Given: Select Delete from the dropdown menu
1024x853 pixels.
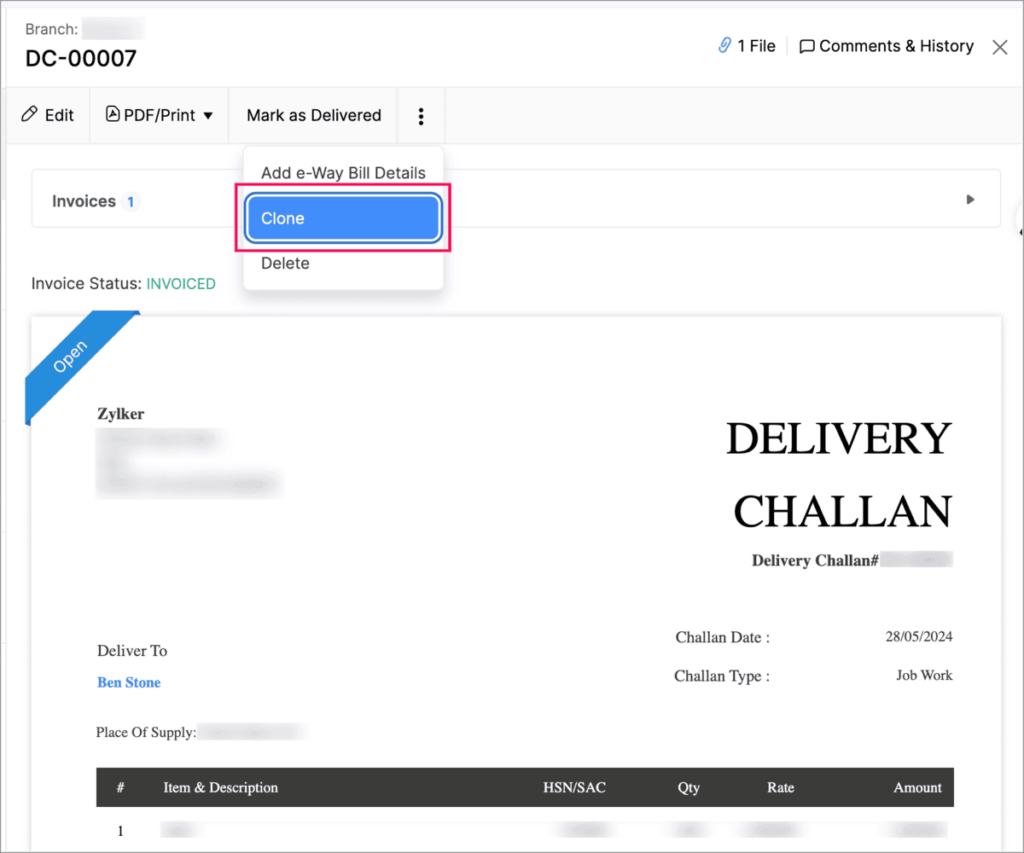Looking at the screenshot, I should [x=285, y=263].
